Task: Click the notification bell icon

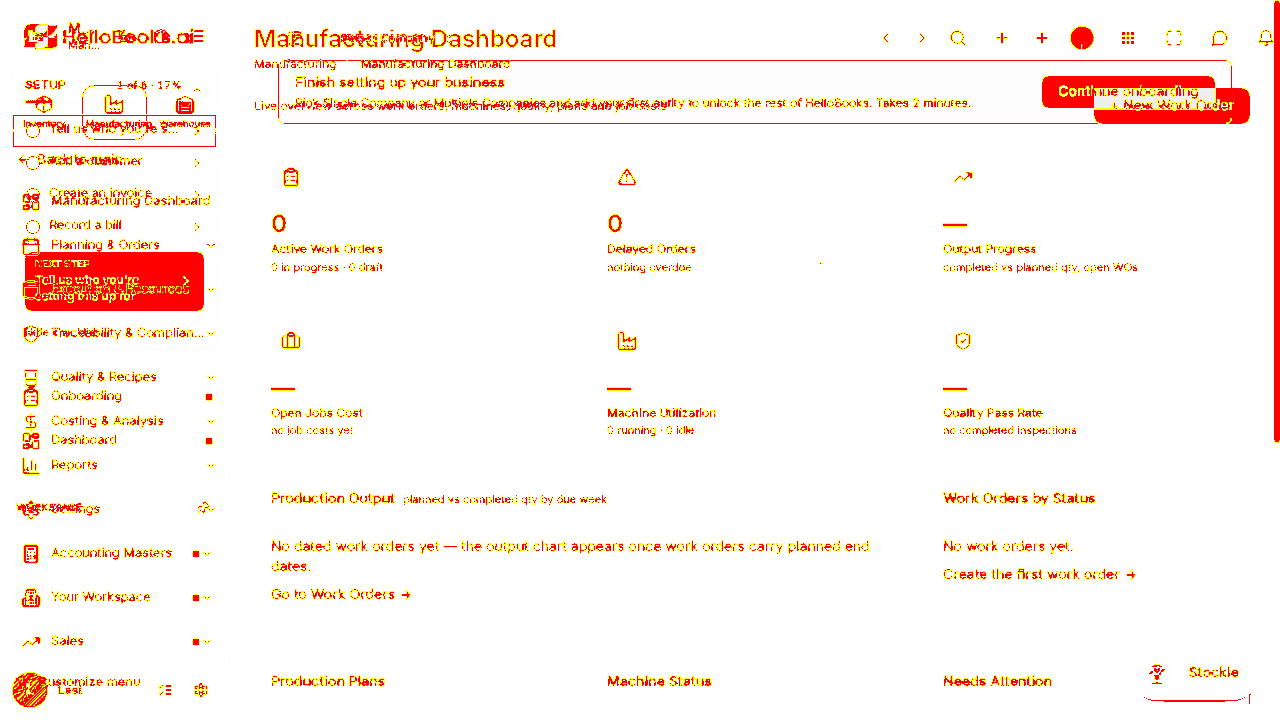Action: tap(1265, 38)
